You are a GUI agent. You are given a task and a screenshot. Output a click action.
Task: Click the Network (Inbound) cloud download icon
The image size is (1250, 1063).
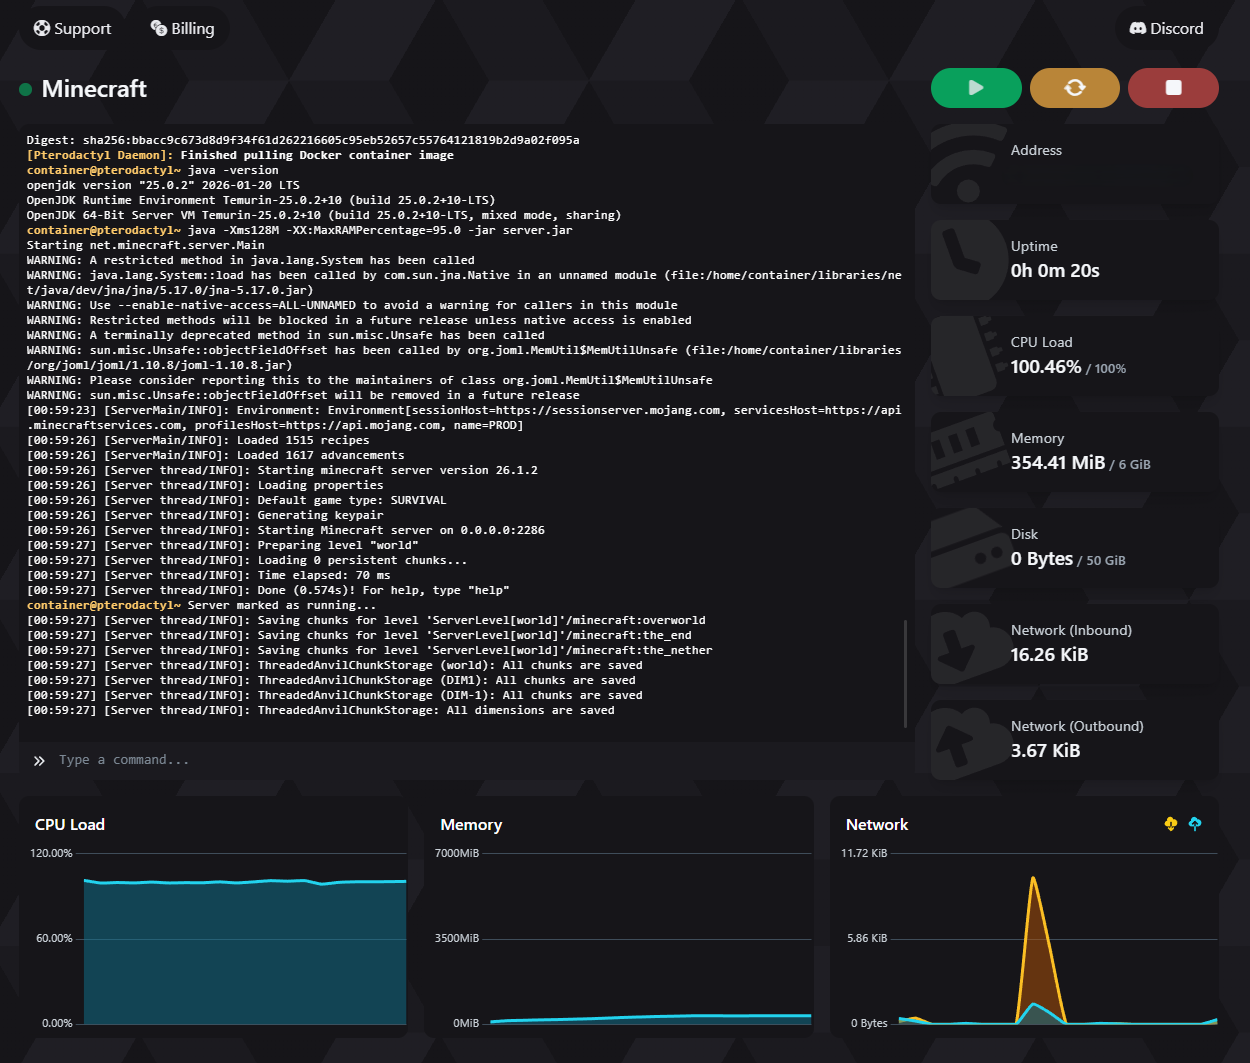coord(962,643)
